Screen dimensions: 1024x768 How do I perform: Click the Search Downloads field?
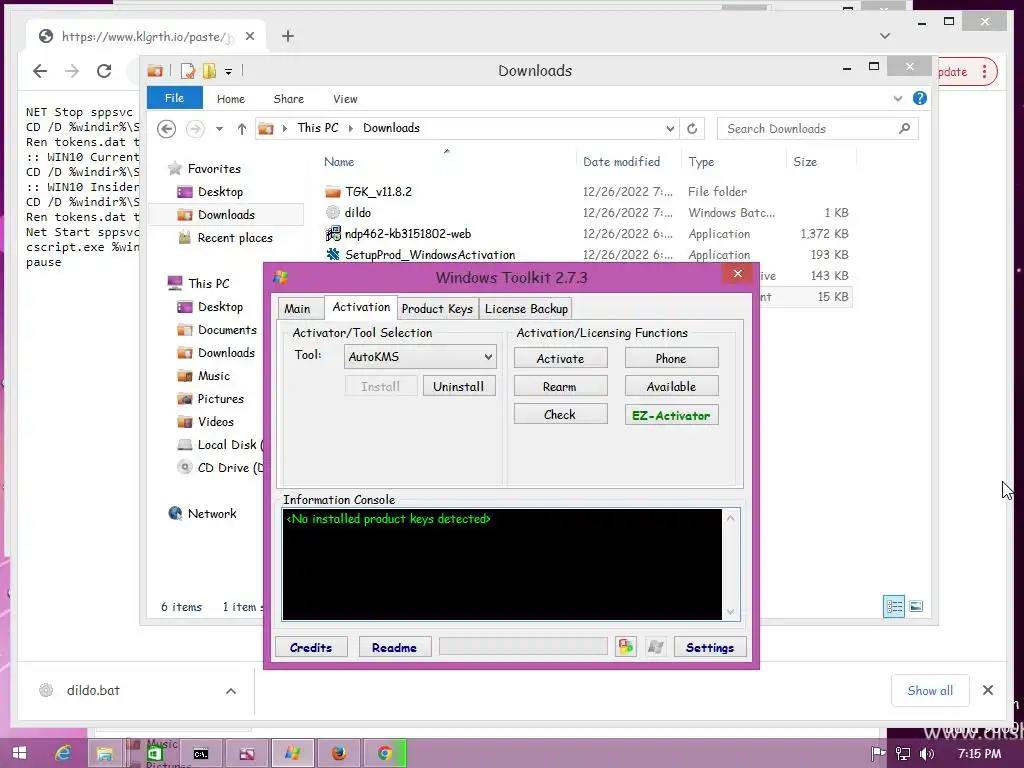coord(818,129)
